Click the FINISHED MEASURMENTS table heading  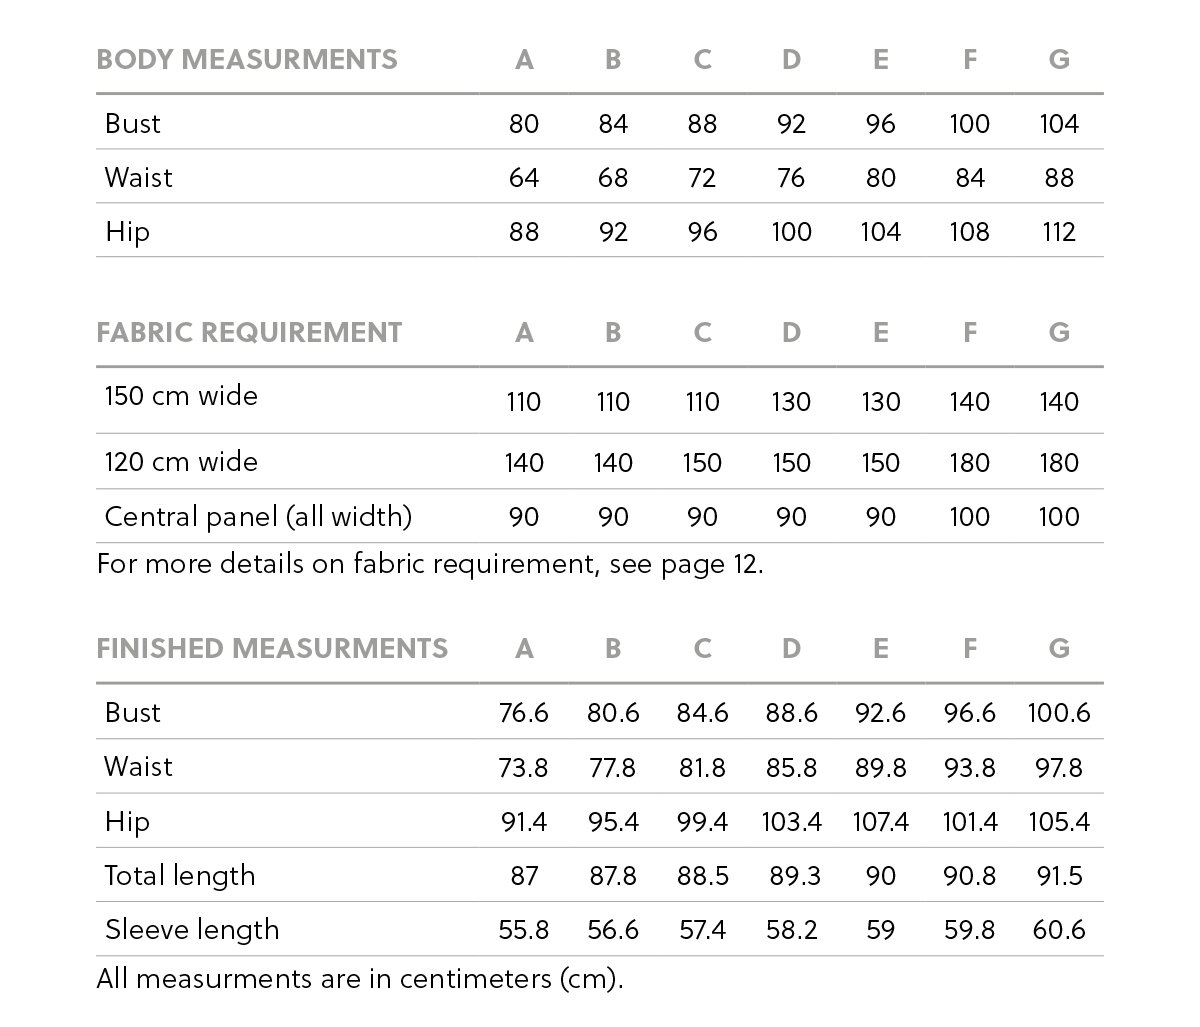[272, 649]
